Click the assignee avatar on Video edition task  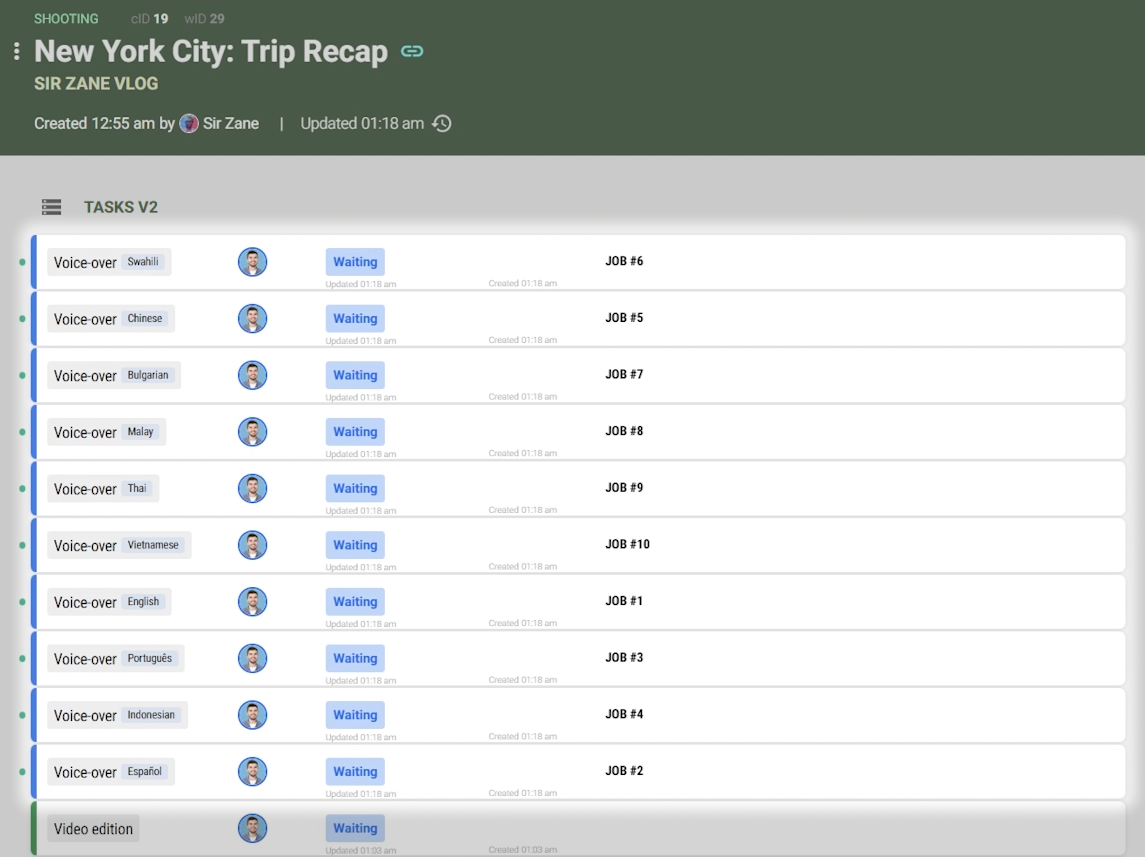(x=252, y=828)
